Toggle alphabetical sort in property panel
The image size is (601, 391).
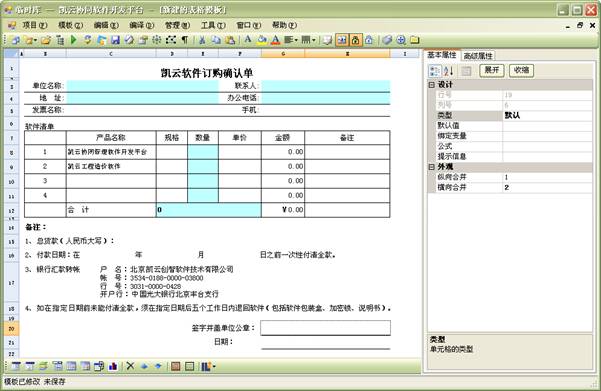(448, 71)
